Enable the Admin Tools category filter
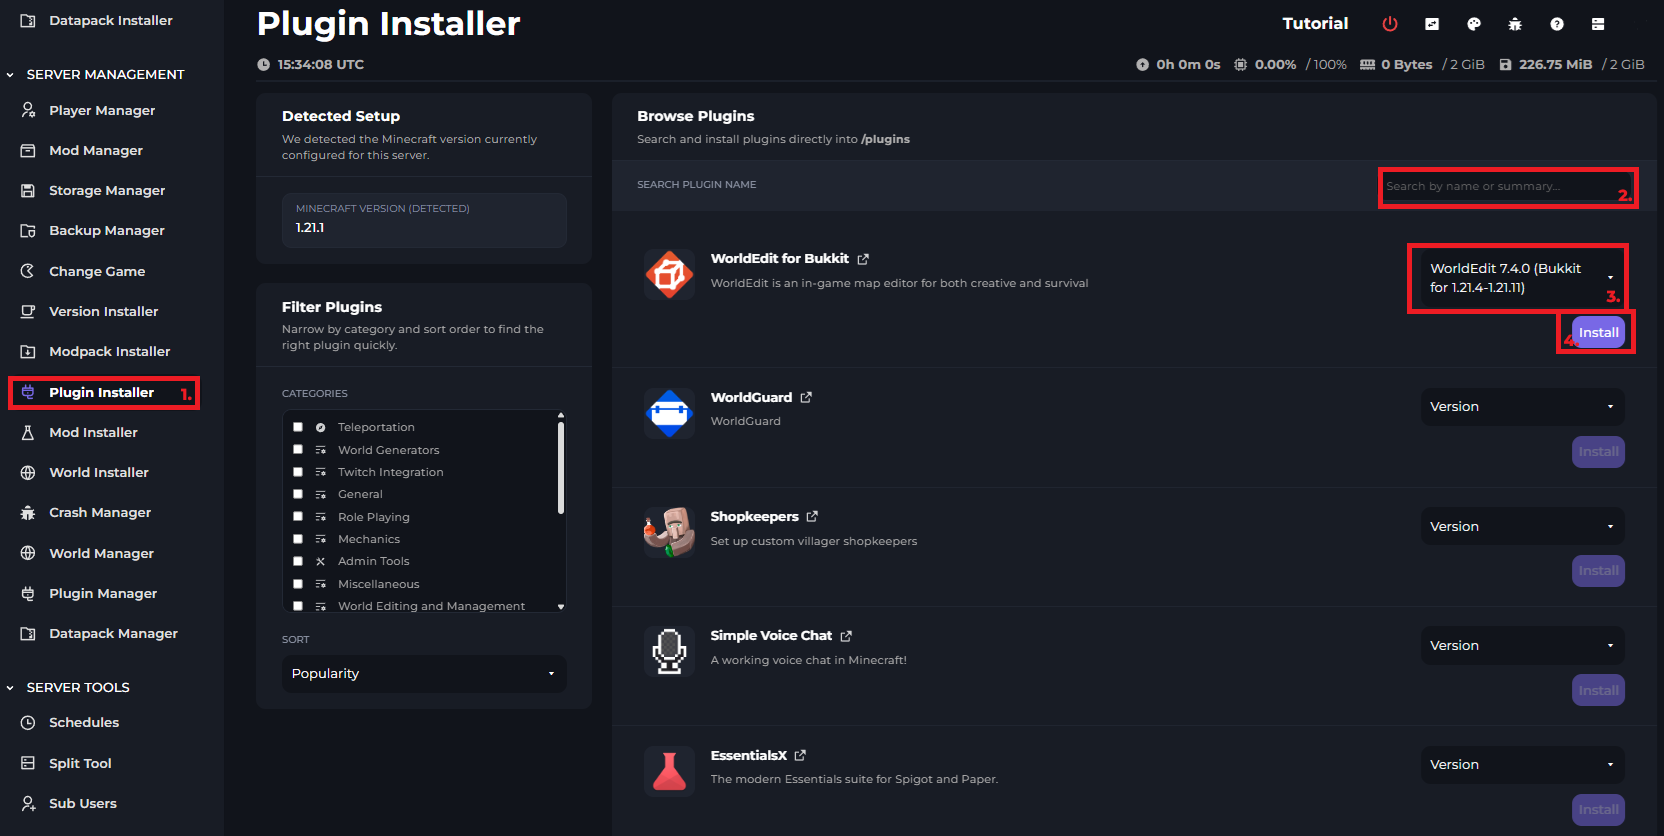This screenshot has width=1664, height=836. [298, 561]
